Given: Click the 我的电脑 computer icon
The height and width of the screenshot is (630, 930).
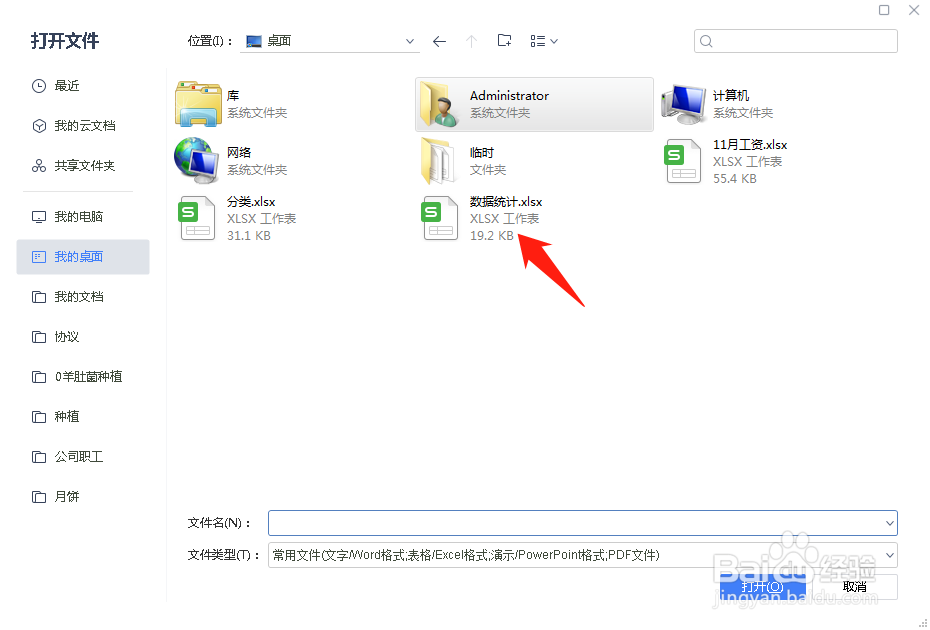Looking at the screenshot, I should tap(40, 216).
